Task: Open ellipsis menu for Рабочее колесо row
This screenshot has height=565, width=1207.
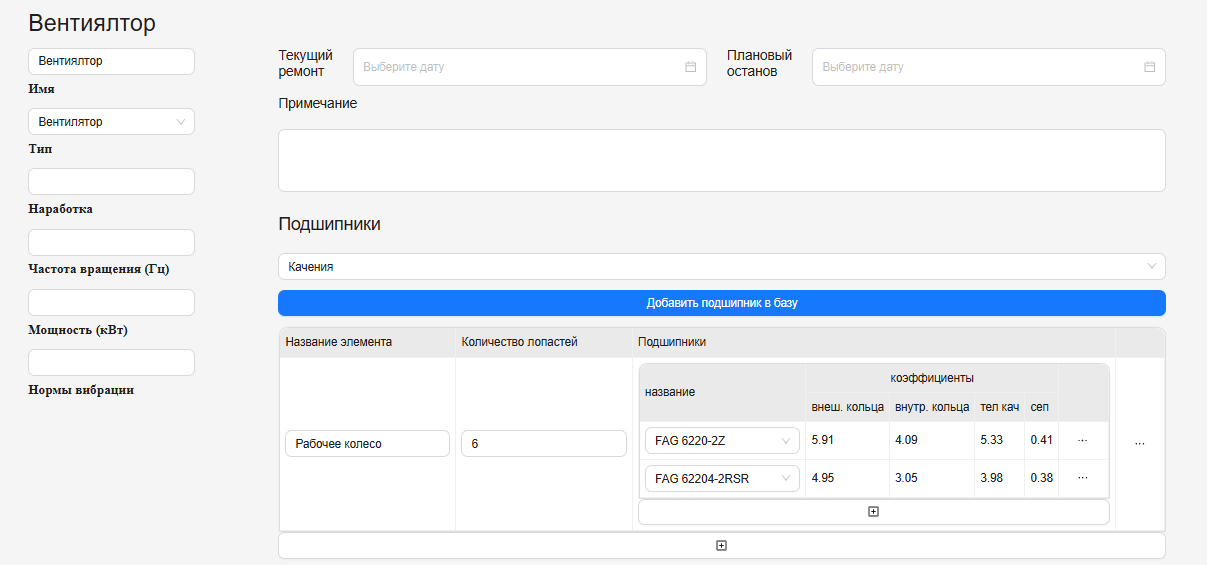Action: coord(1139,444)
